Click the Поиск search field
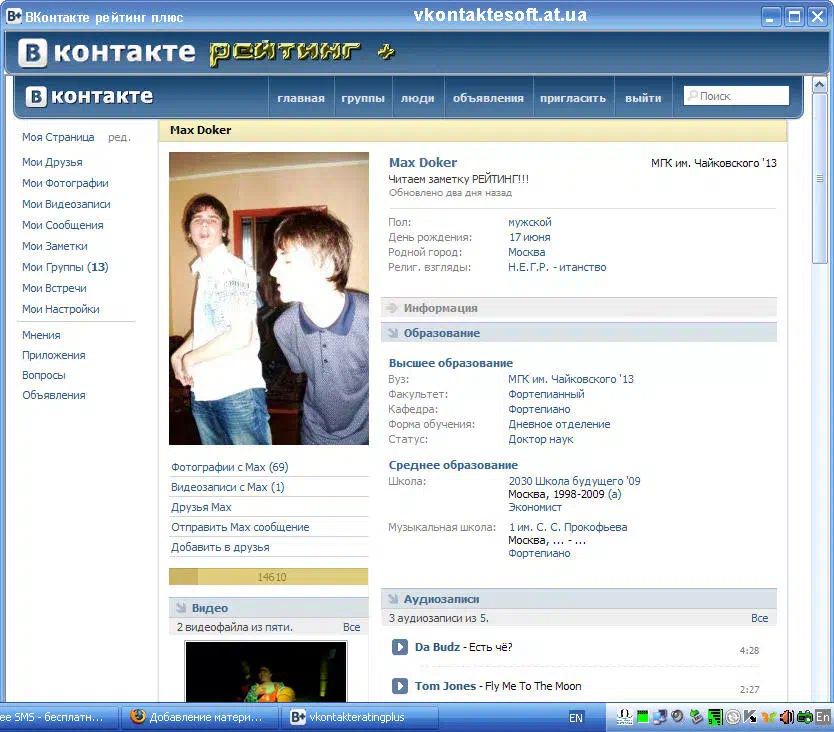The image size is (834, 732). [x=736, y=96]
